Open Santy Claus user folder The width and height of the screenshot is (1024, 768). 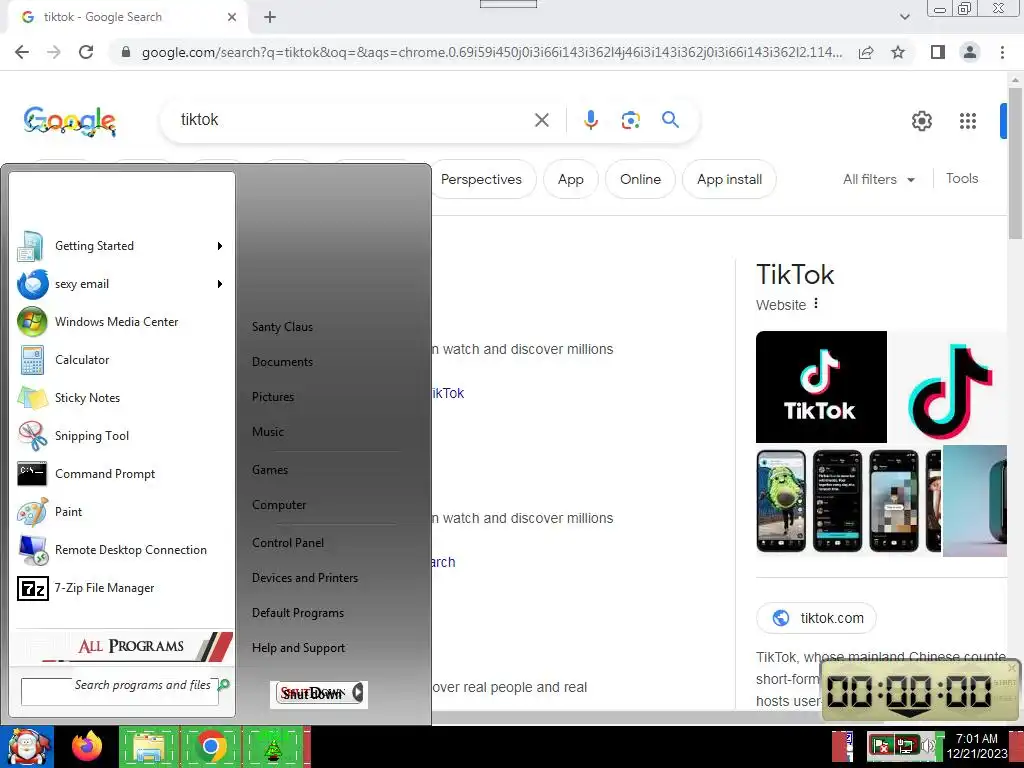[x=283, y=327]
